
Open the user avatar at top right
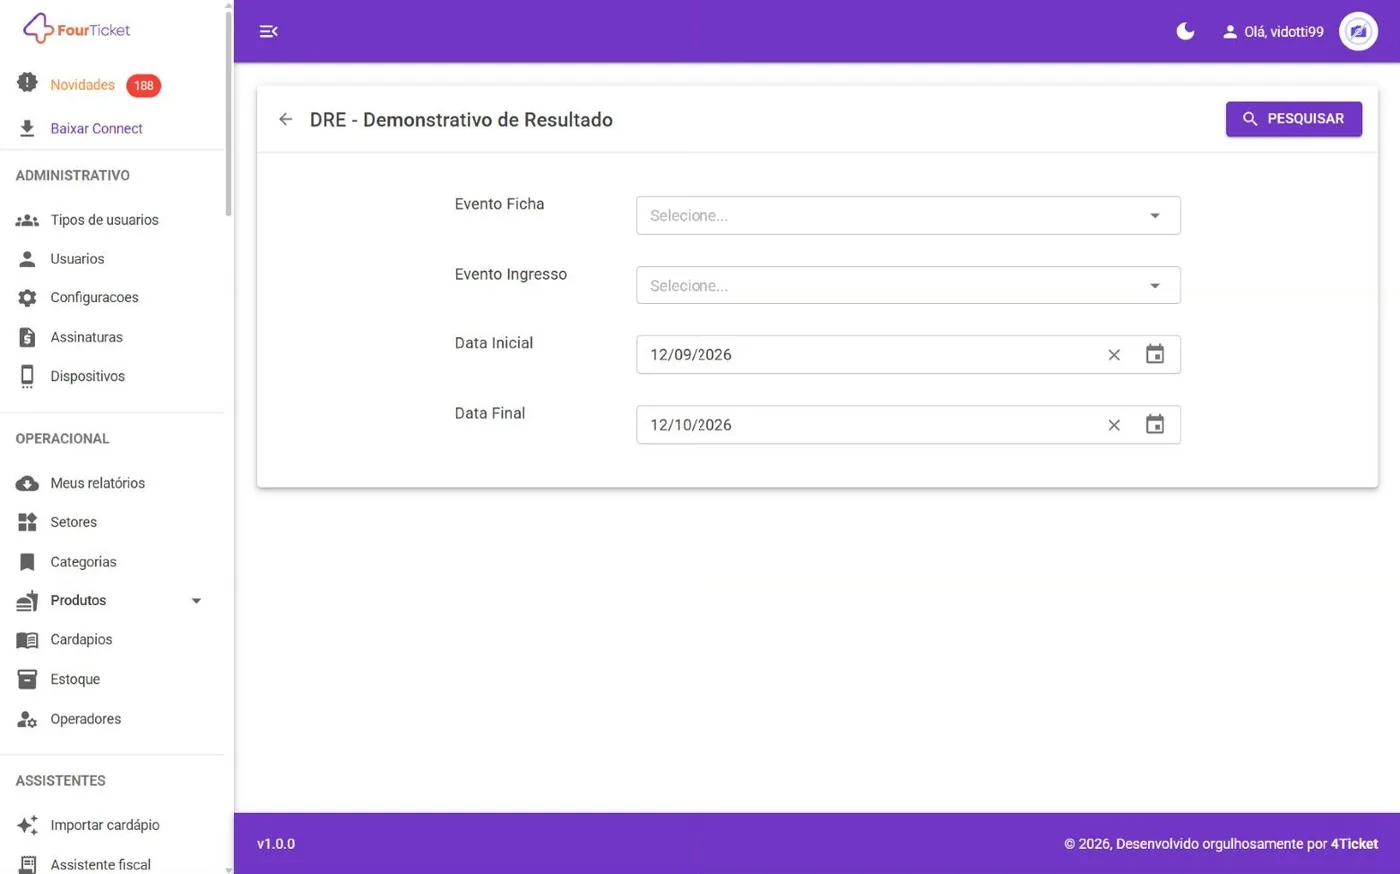tap(1358, 32)
